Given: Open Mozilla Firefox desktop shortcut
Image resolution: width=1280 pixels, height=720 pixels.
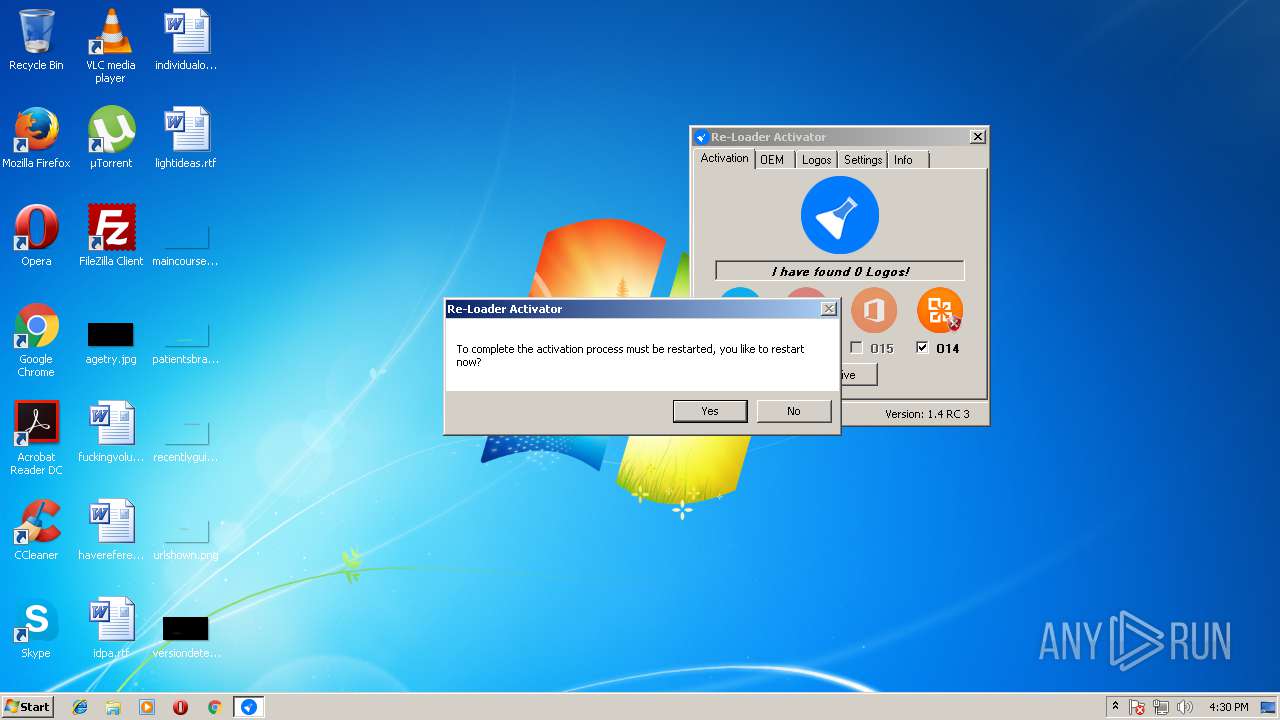Looking at the screenshot, I should point(36,138).
